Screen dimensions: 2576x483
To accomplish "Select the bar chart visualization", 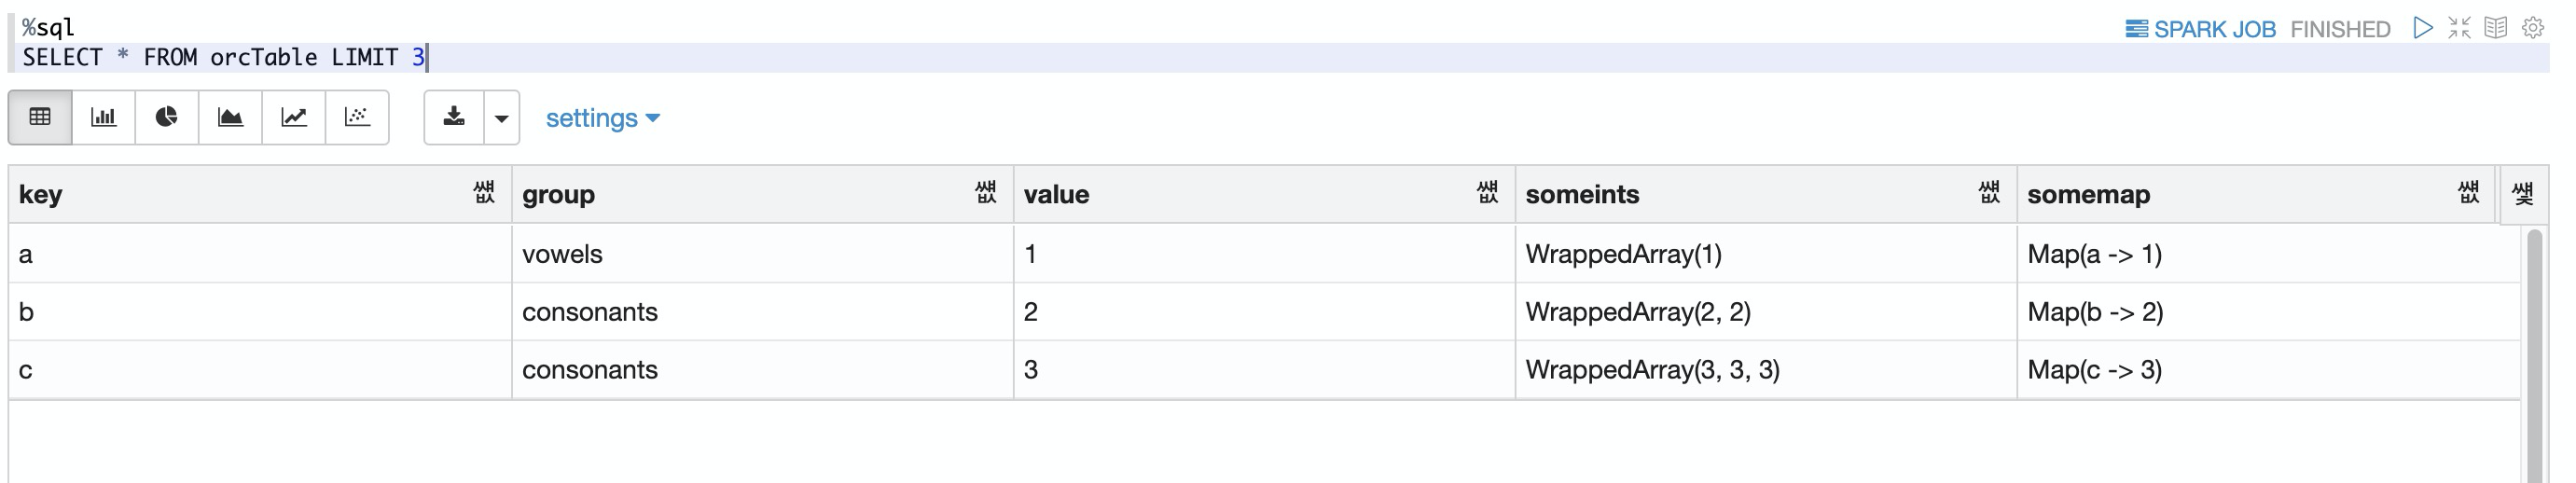I will (x=103, y=117).
